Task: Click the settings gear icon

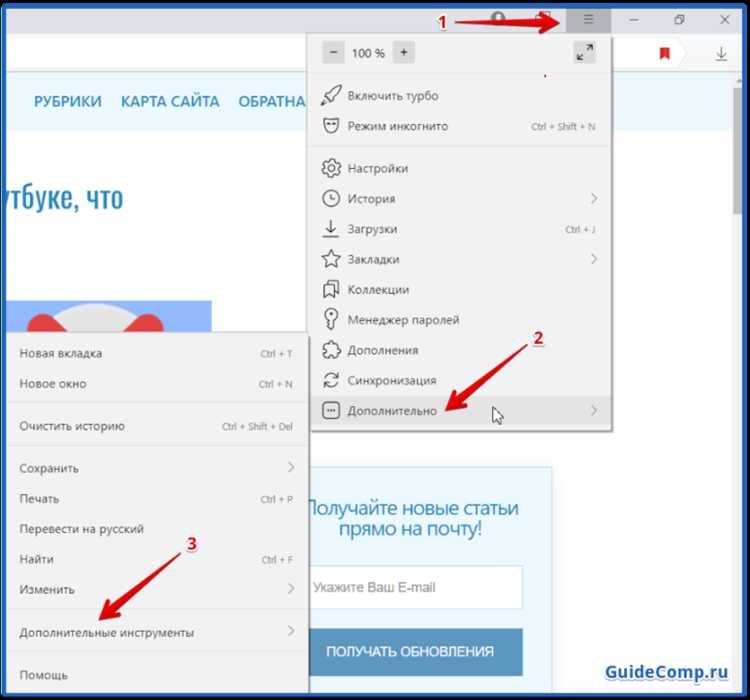Action: click(x=331, y=168)
